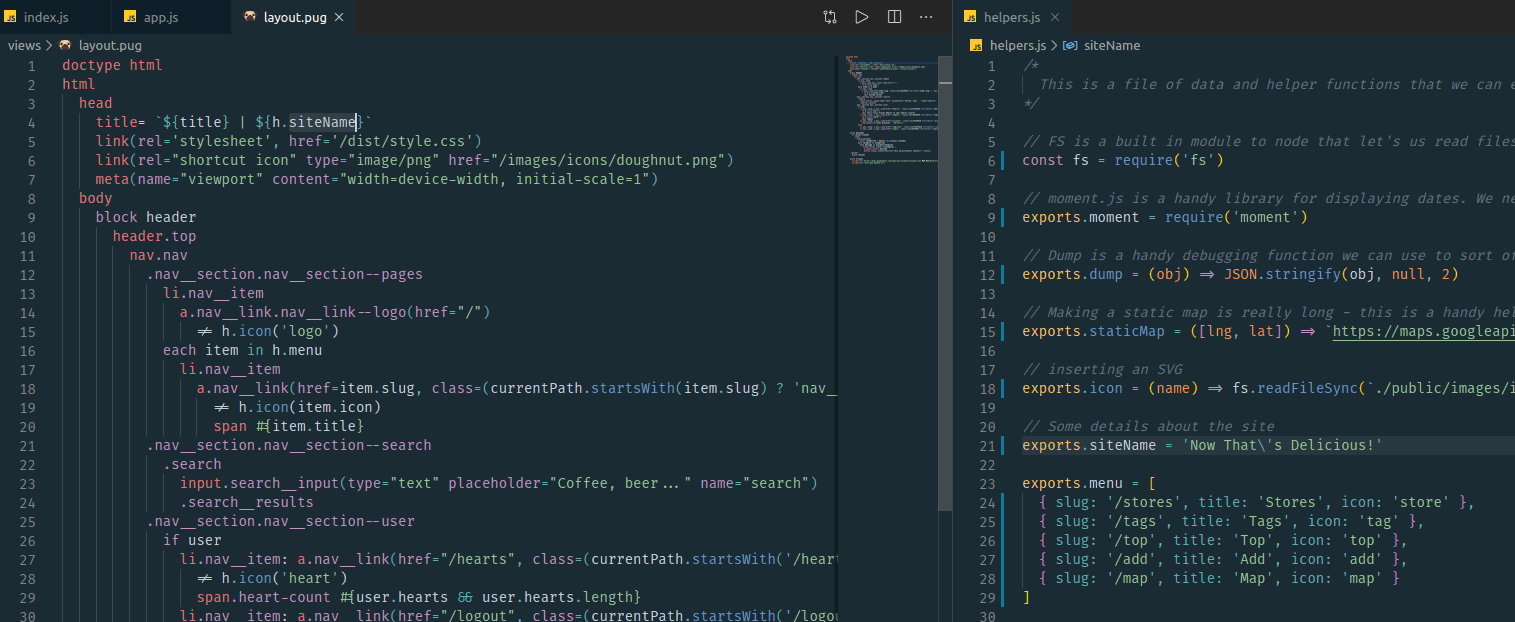Click the helpers.js breadcrumb item
1515x622 pixels.
coord(1016,45)
